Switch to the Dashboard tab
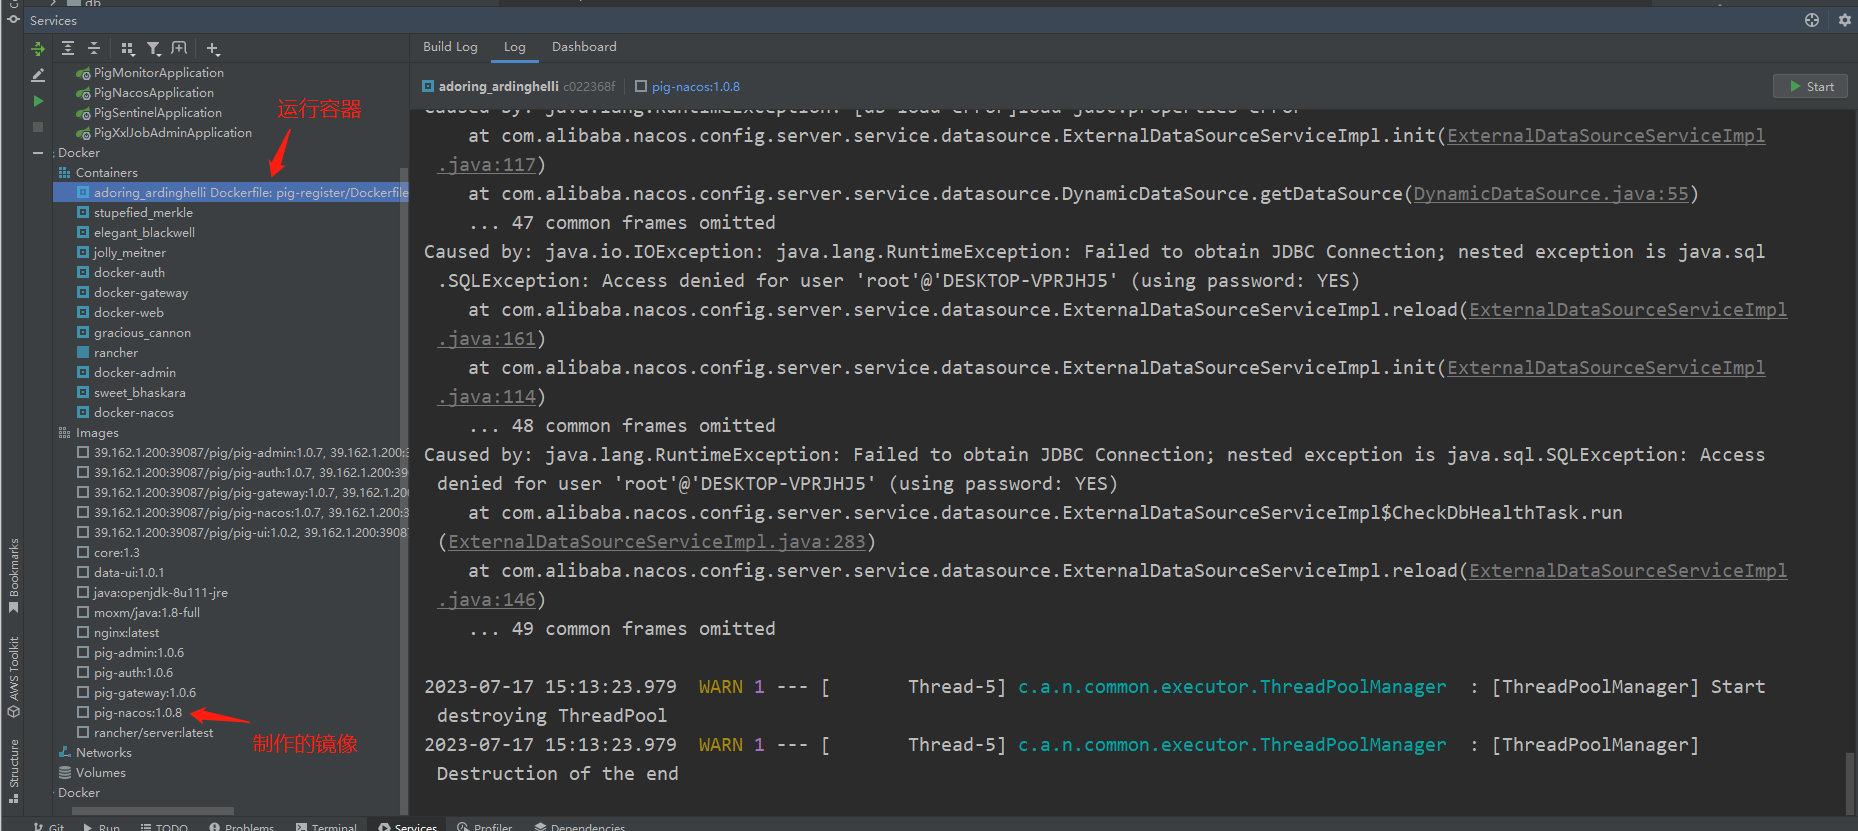The image size is (1858, 831). click(584, 47)
